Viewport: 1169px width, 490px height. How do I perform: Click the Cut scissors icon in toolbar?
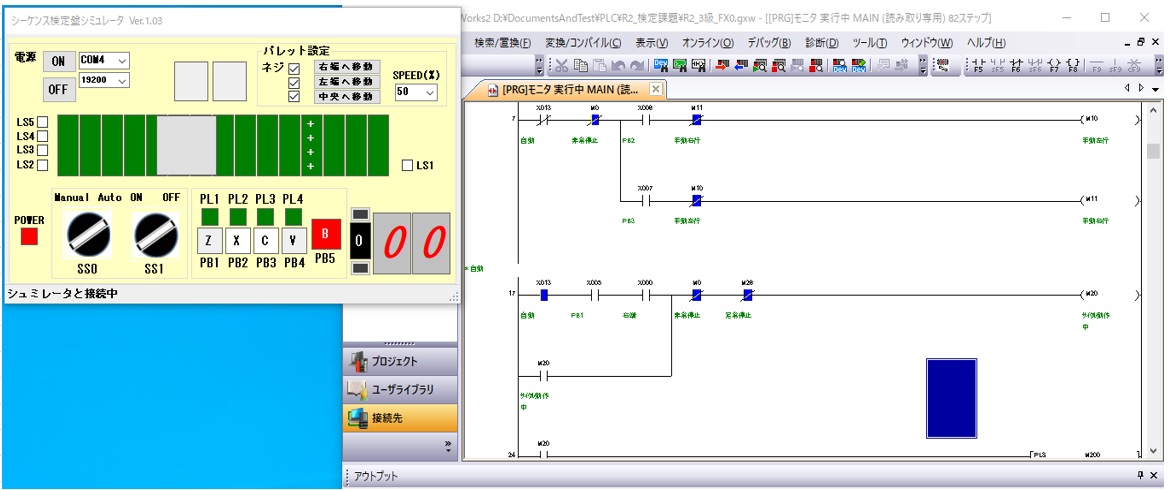coord(561,65)
